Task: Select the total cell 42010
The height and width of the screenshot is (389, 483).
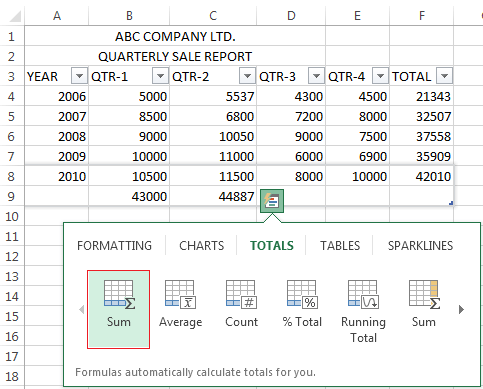Action: 422,176
